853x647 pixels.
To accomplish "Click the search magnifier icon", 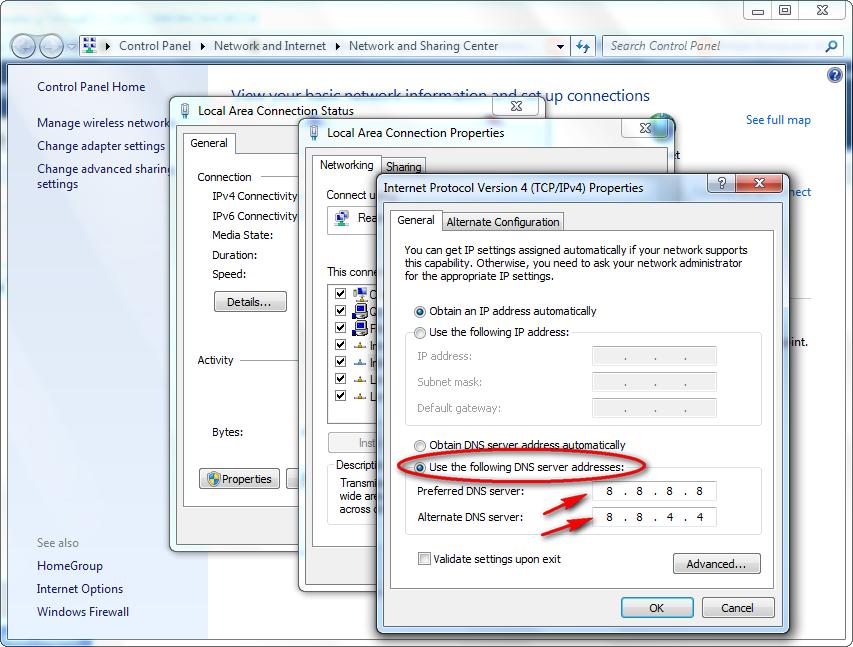I will point(832,46).
